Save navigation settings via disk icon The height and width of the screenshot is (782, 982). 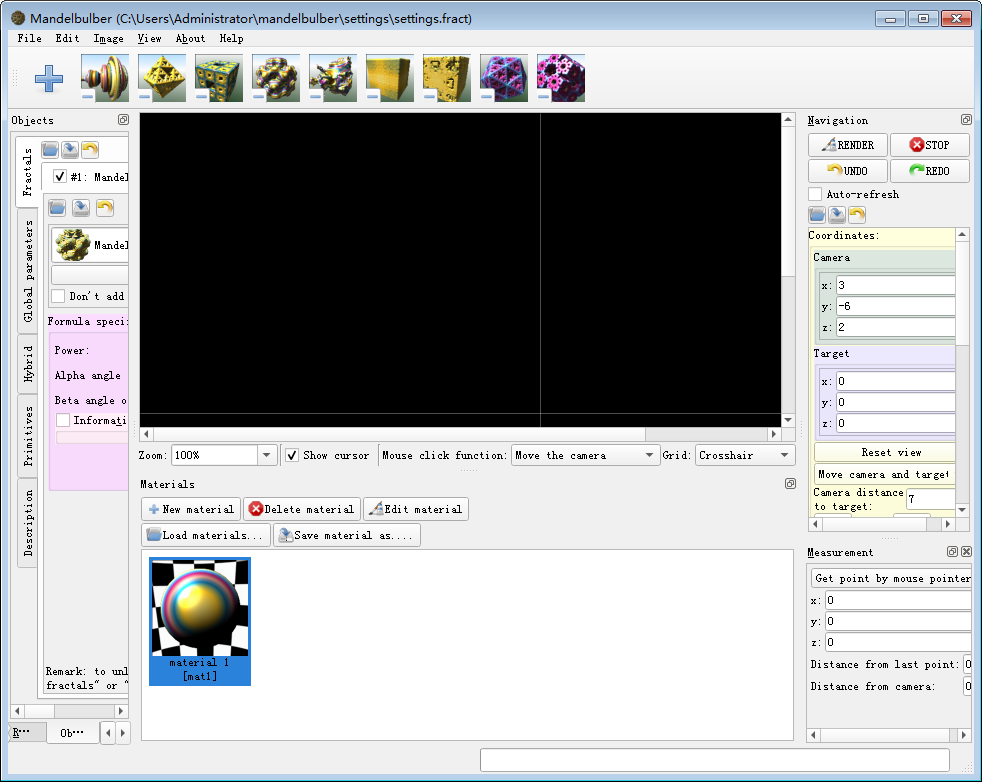(837, 215)
